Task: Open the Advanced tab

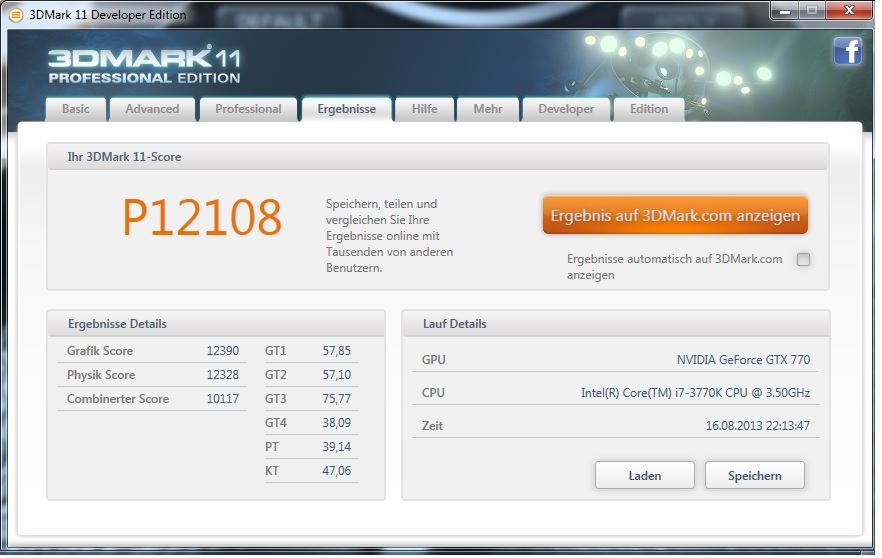Action: click(x=152, y=109)
